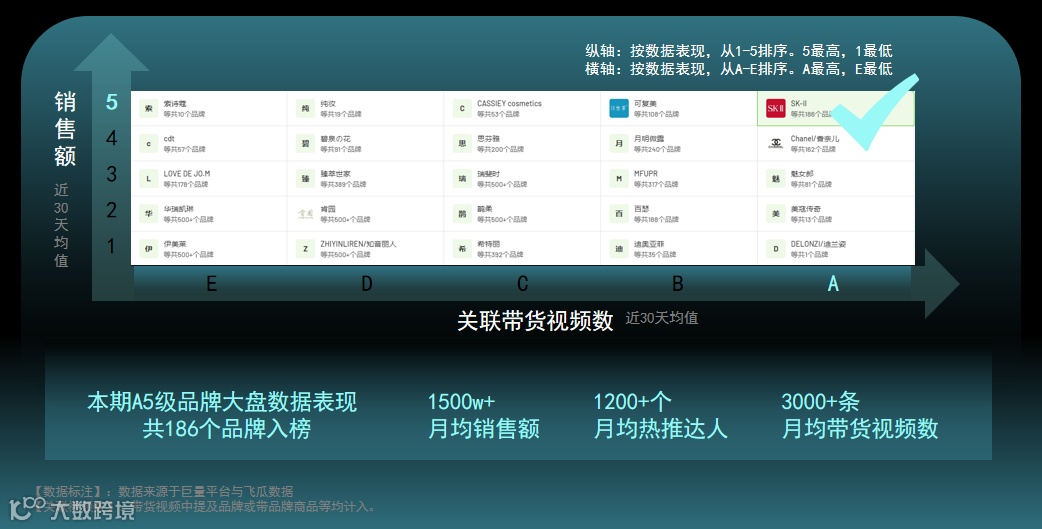Click the 可复美 blue brand logo
This screenshot has height=529, width=1042.
click(x=619, y=108)
